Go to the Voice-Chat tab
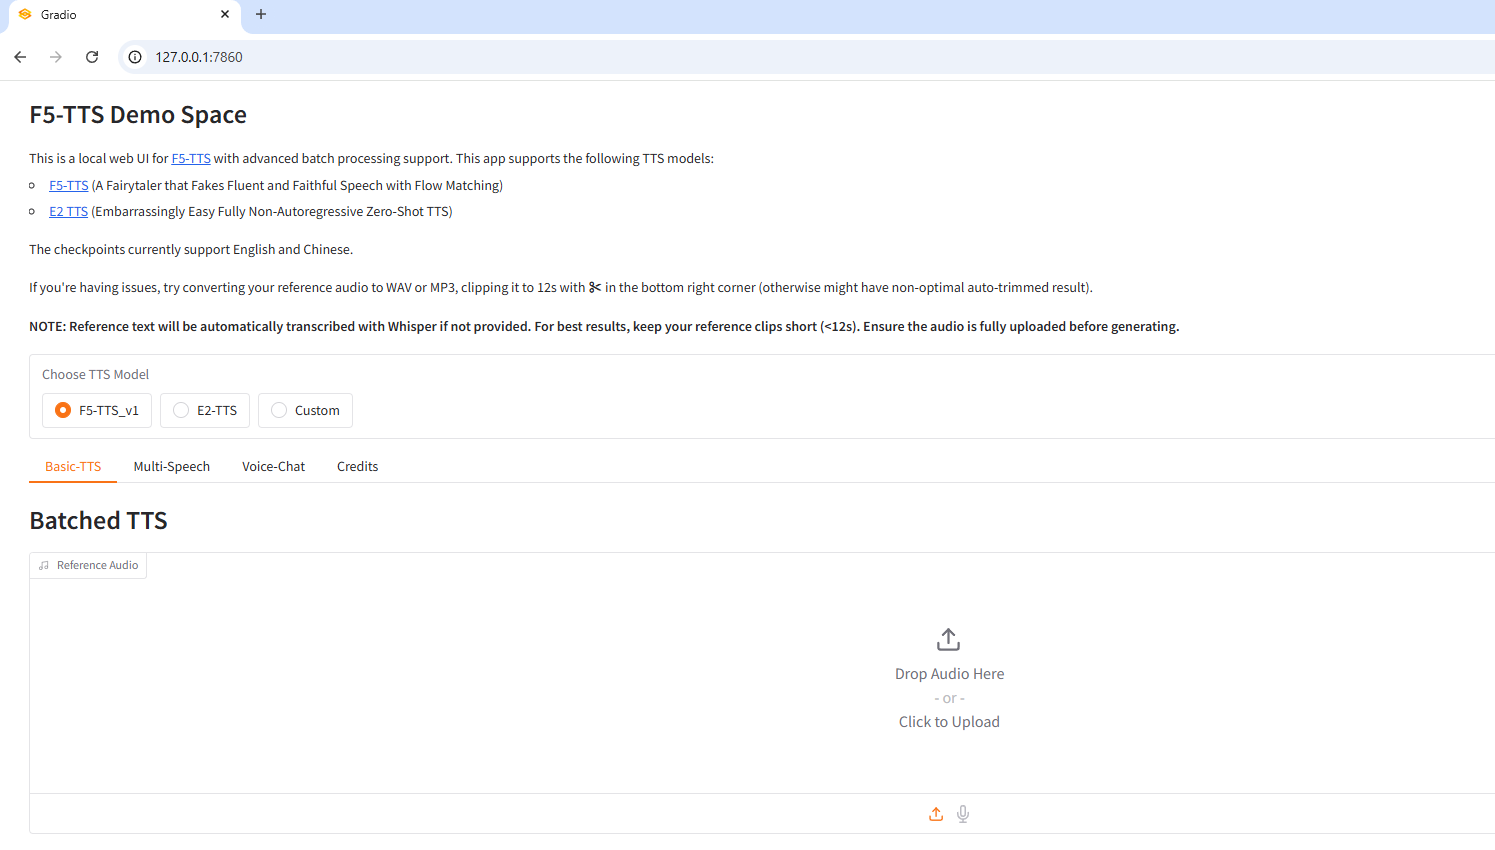Viewport: 1495px width, 850px height. click(274, 466)
